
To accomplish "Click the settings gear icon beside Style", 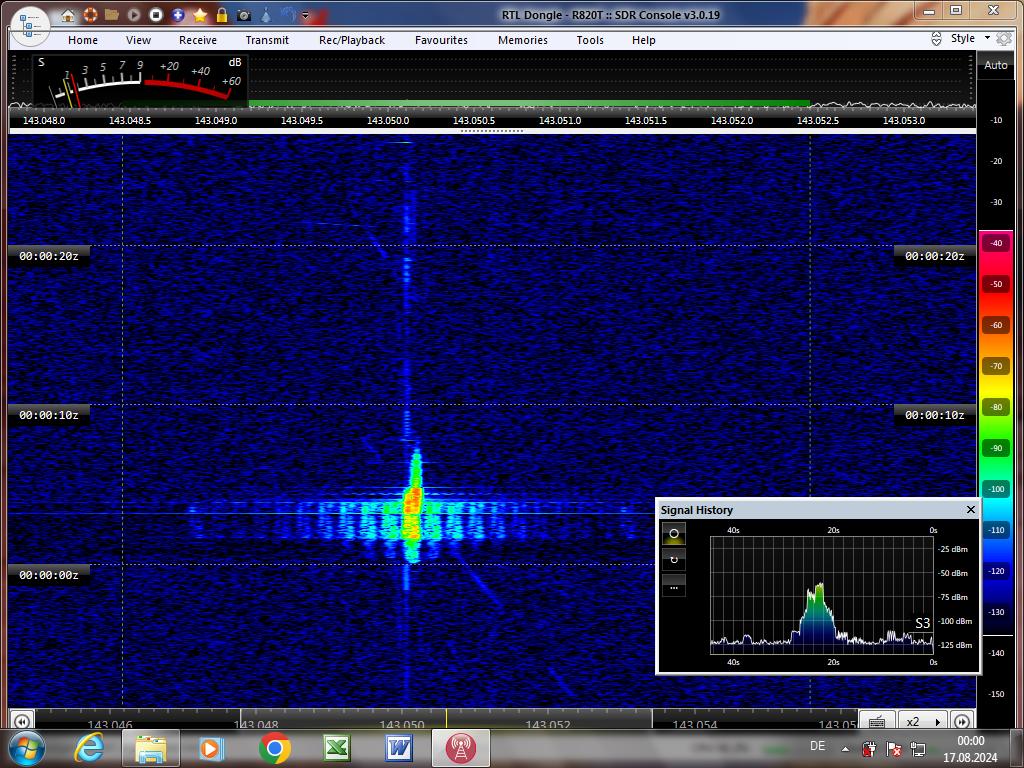I will (x=1004, y=39).
